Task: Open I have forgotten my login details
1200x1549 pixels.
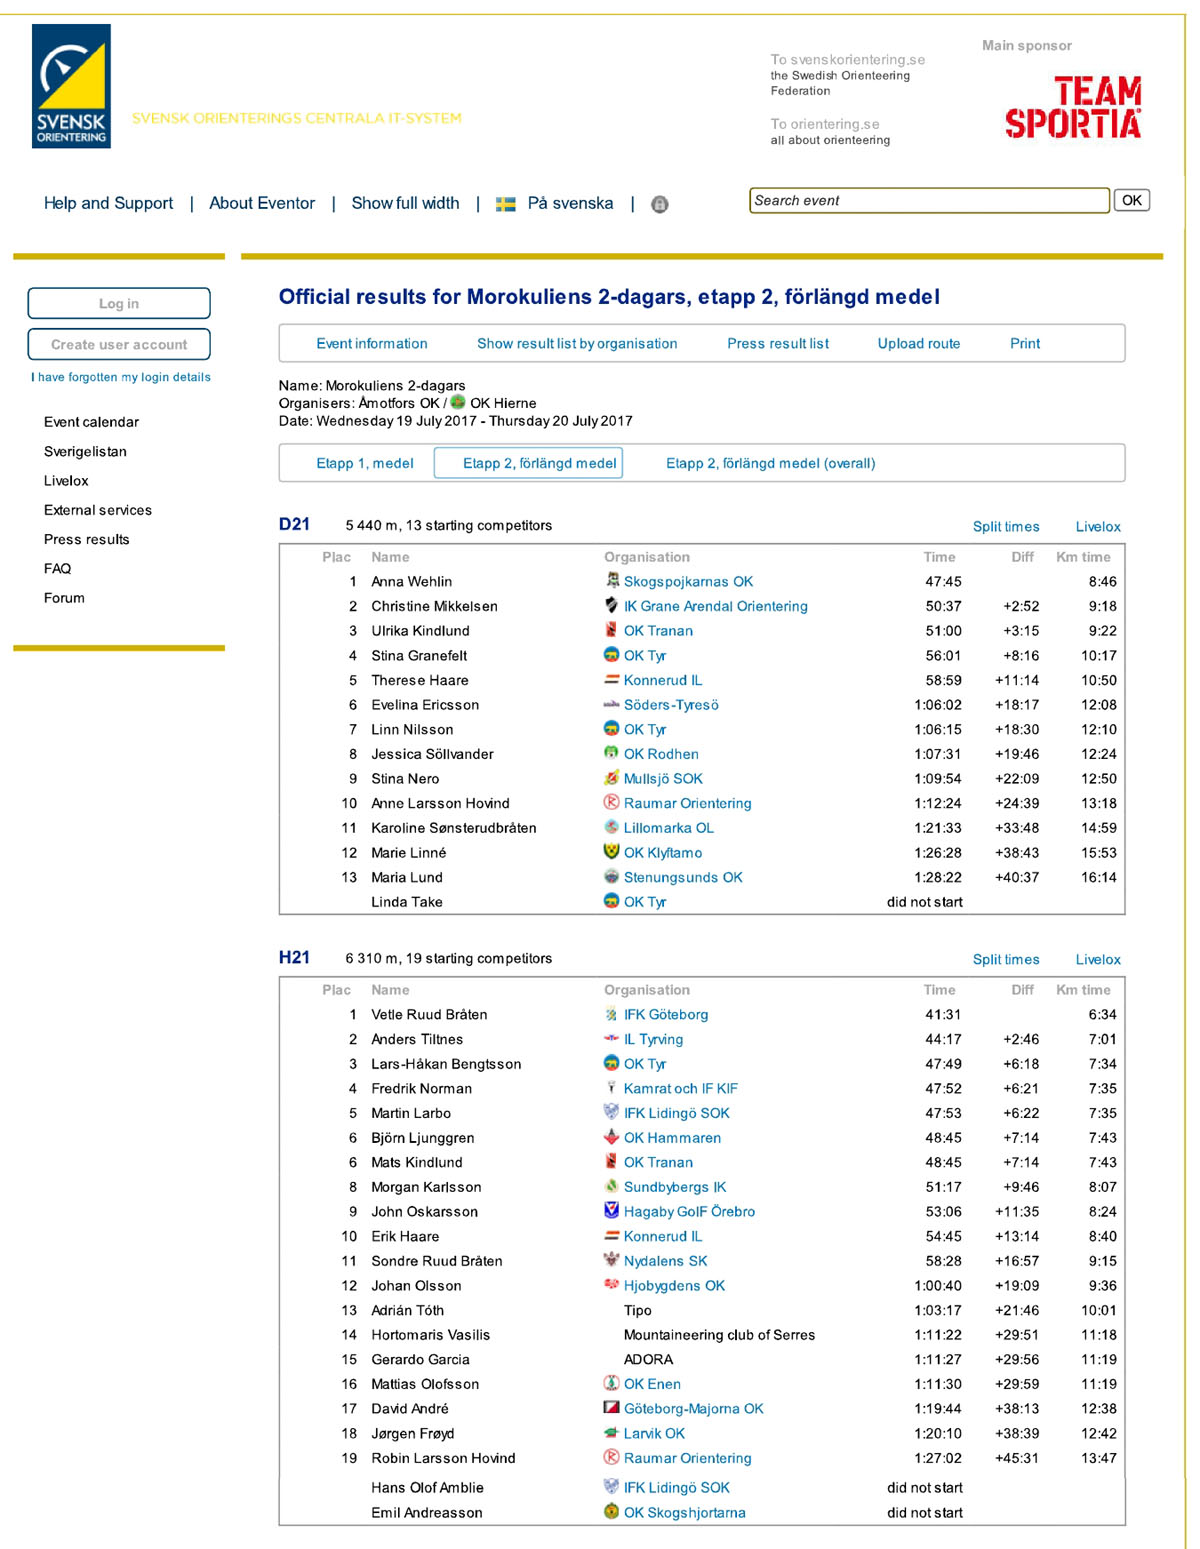Action: click(121, 377)
